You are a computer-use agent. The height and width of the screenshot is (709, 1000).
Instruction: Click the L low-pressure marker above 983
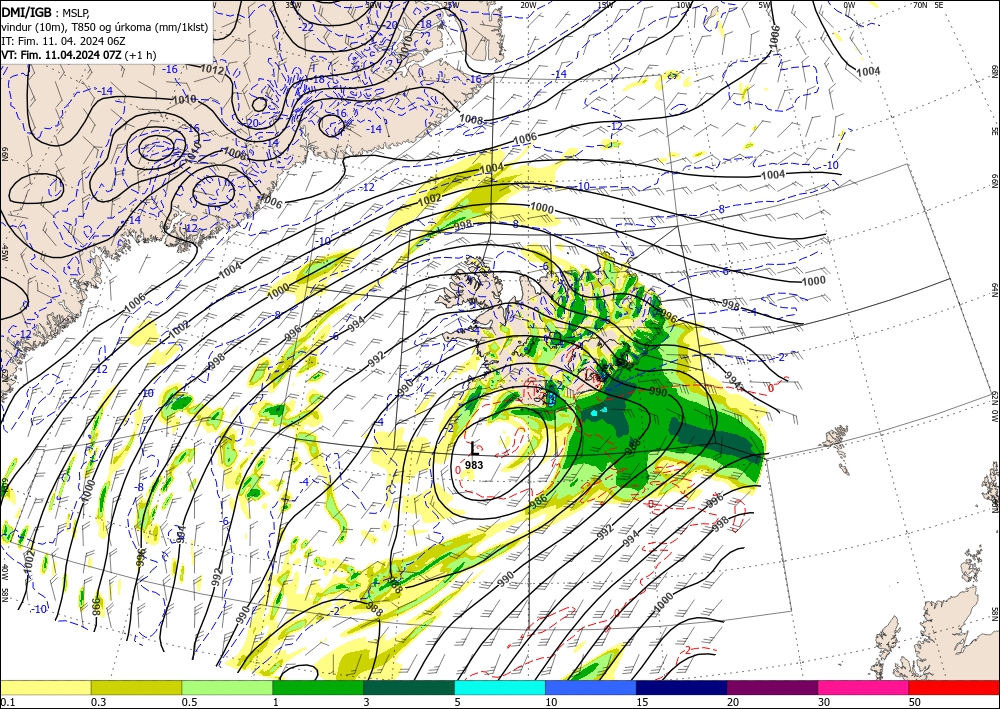tap(474, 448)
